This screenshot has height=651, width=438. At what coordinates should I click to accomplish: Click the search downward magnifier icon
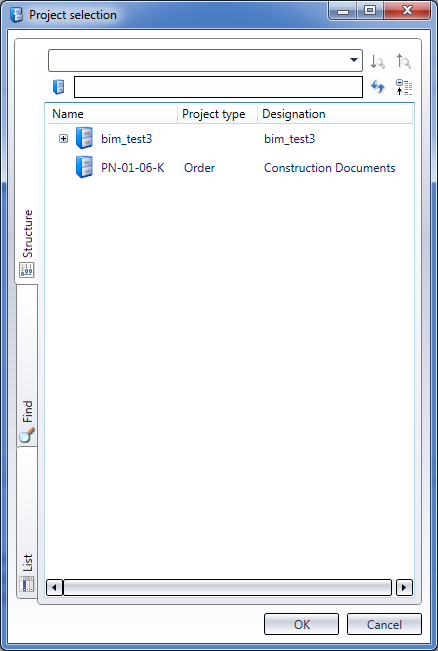point(377,61)
